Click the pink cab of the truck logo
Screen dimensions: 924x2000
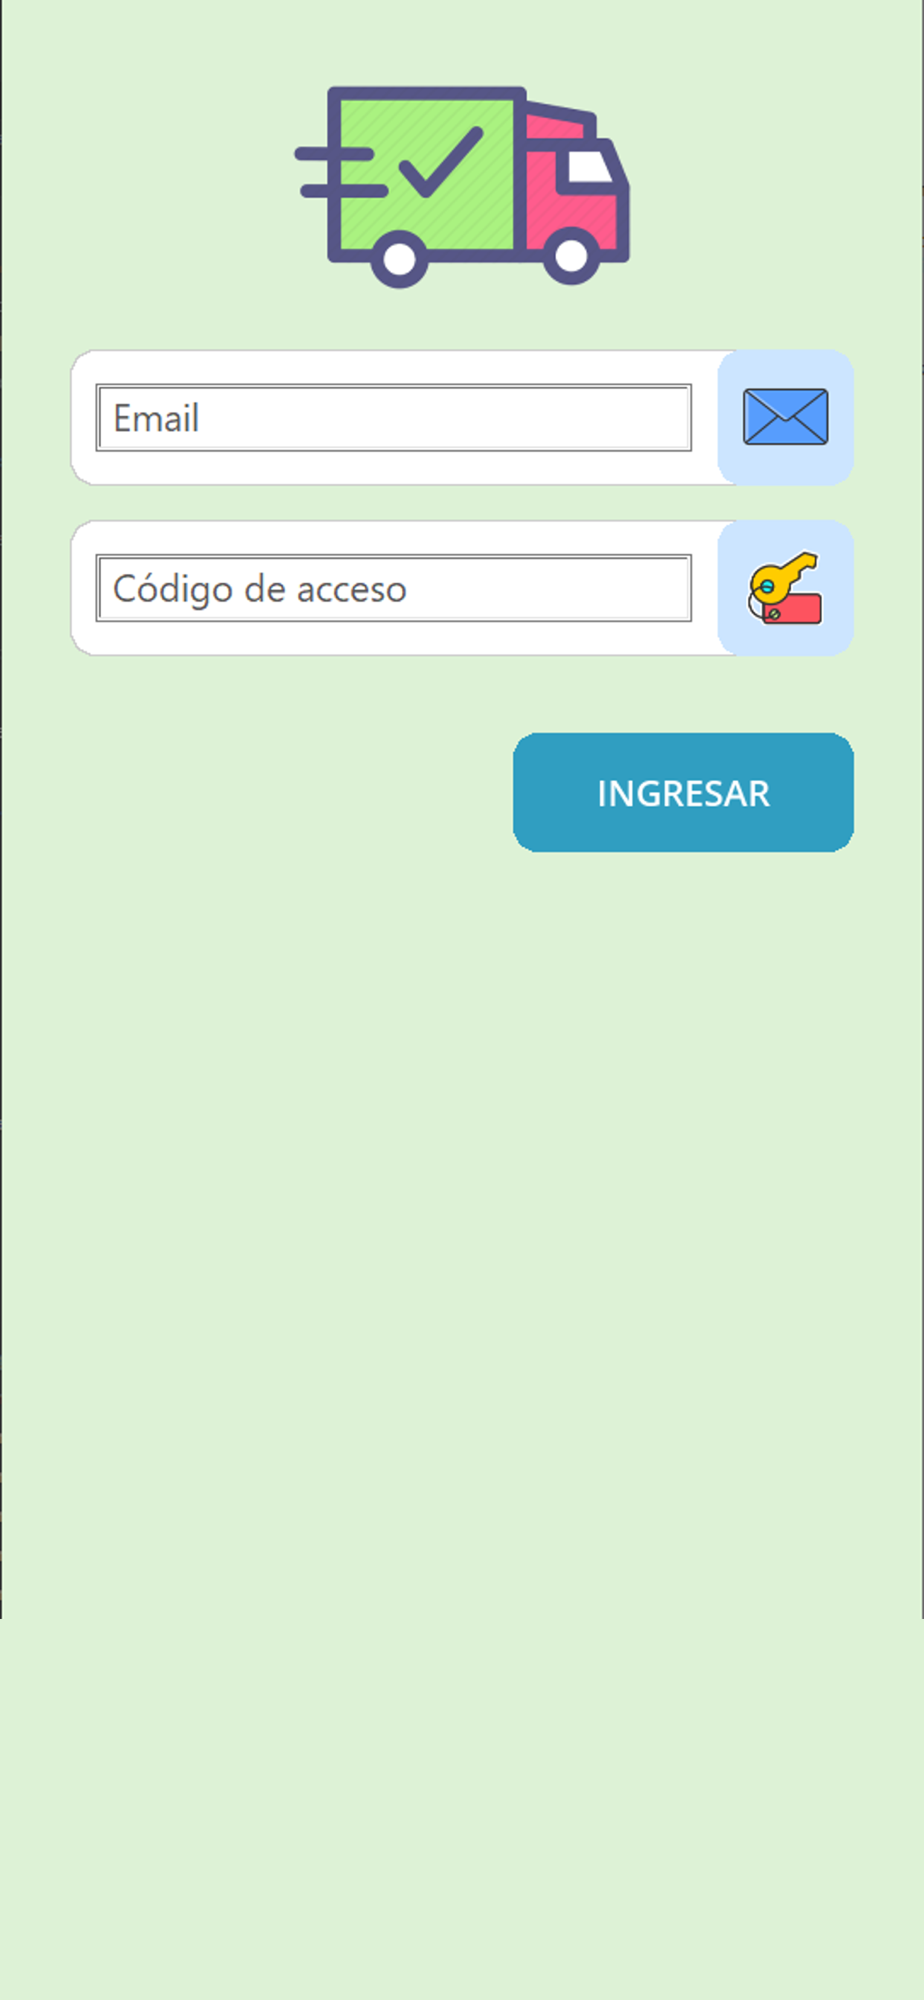coord(576,185)
